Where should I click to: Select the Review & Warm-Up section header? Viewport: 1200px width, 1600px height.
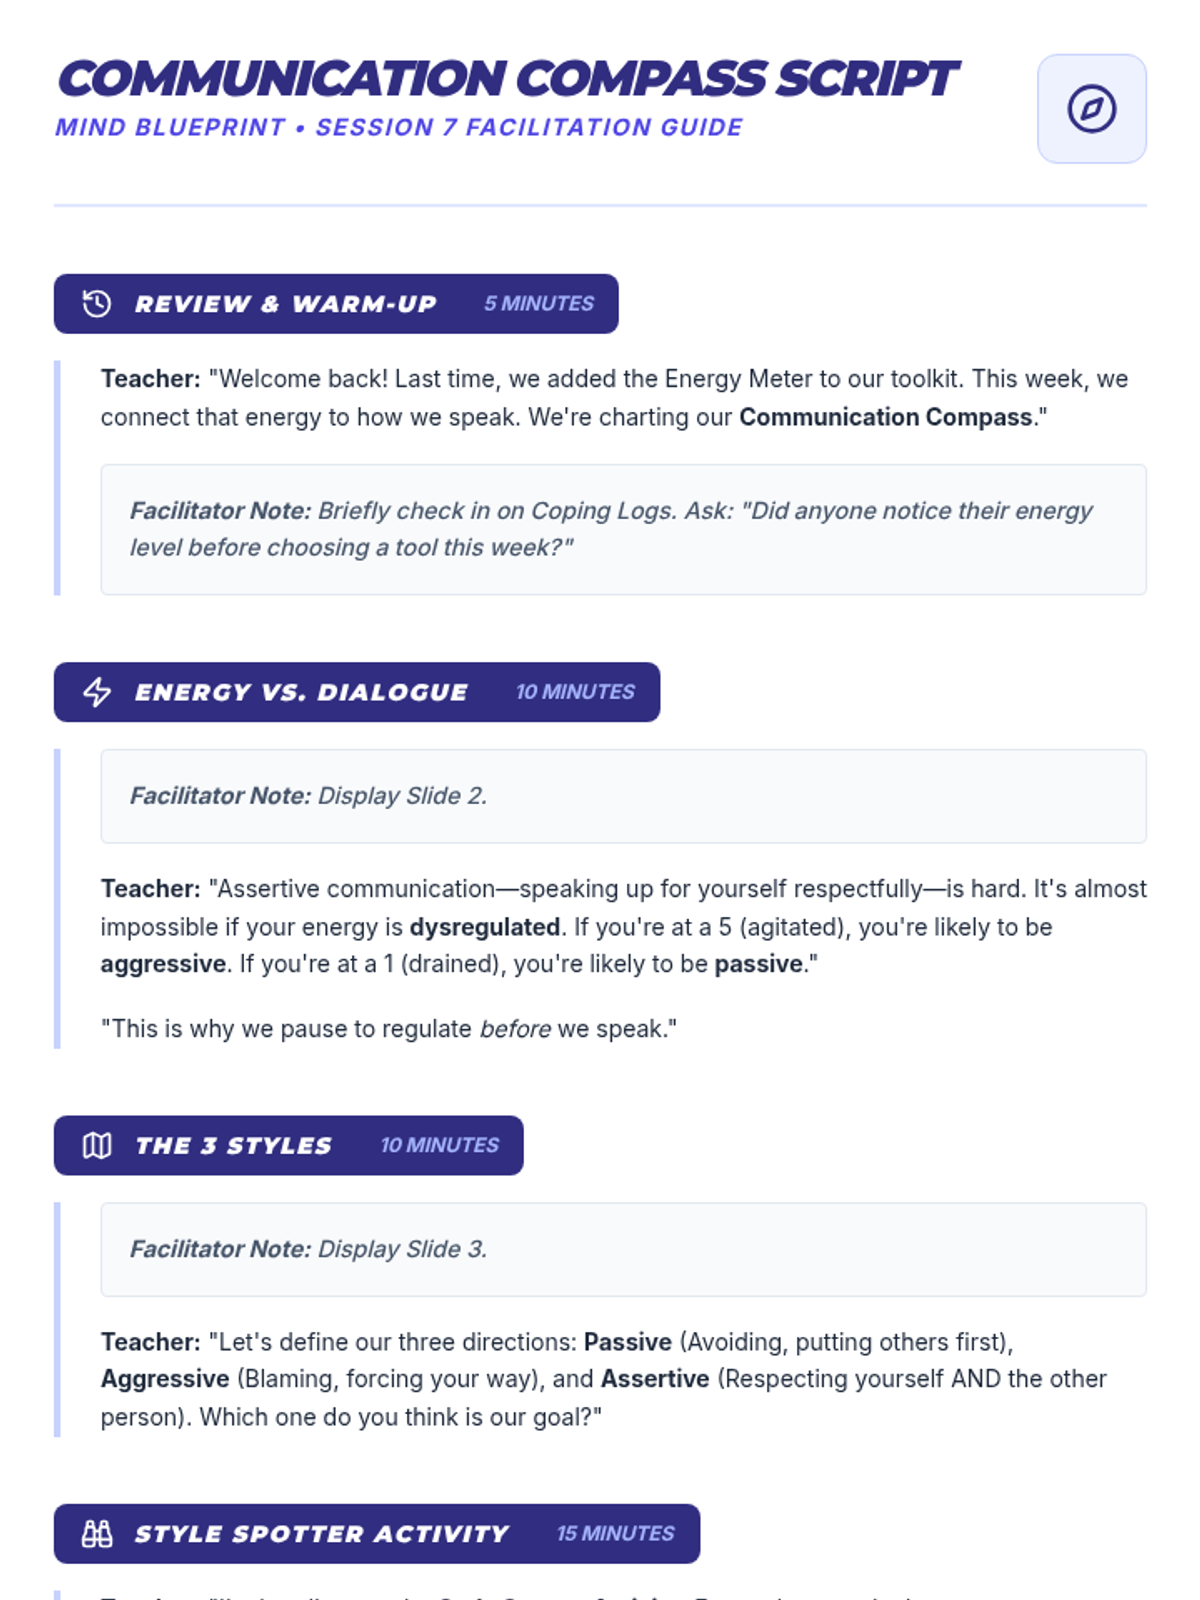(x=336, y=304)
